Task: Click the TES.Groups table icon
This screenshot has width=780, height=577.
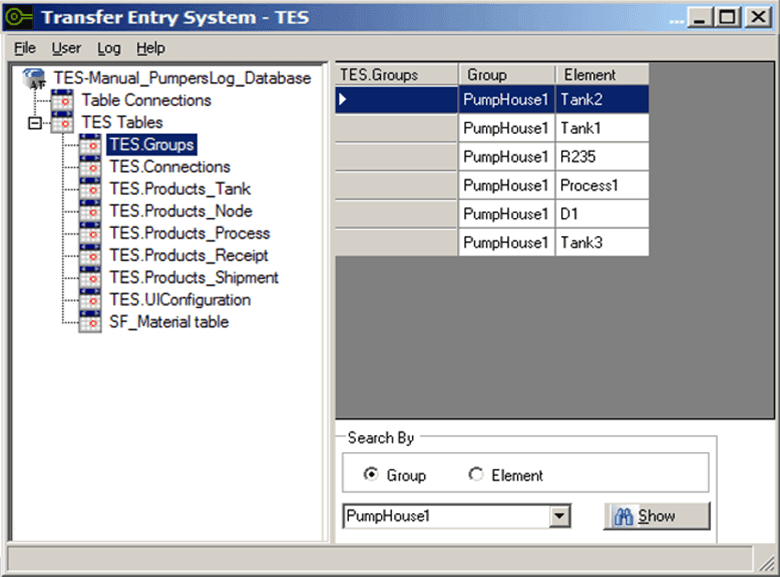Action: (x=90, y=145)
